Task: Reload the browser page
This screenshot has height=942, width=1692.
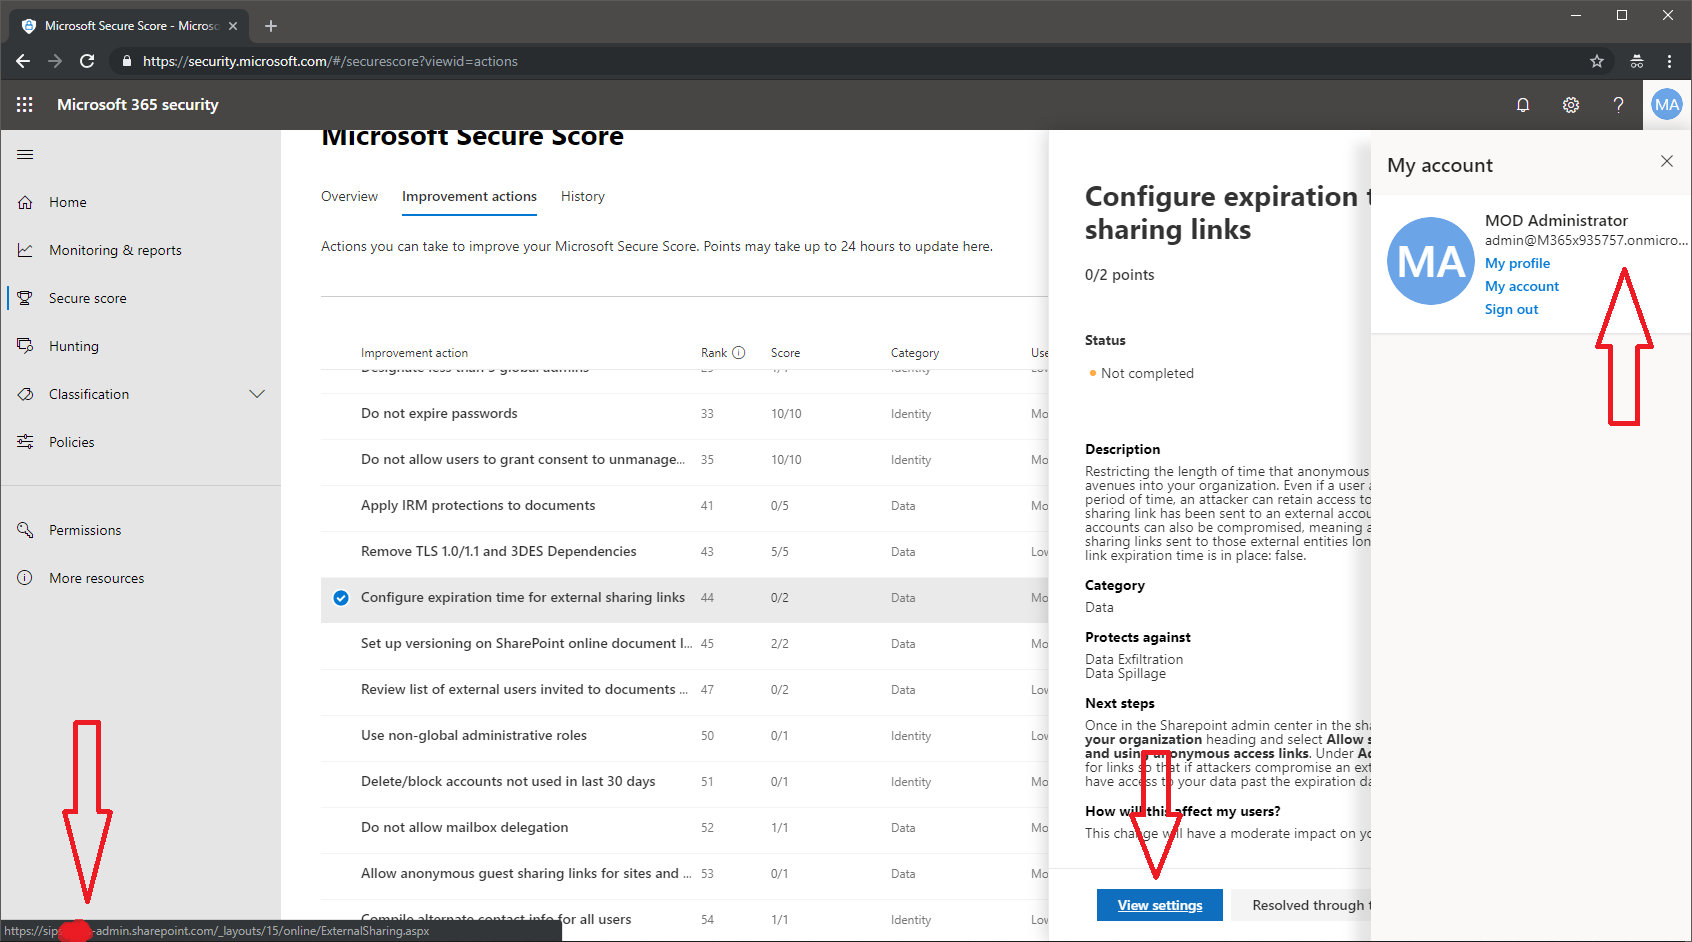Action: [87, 61]
